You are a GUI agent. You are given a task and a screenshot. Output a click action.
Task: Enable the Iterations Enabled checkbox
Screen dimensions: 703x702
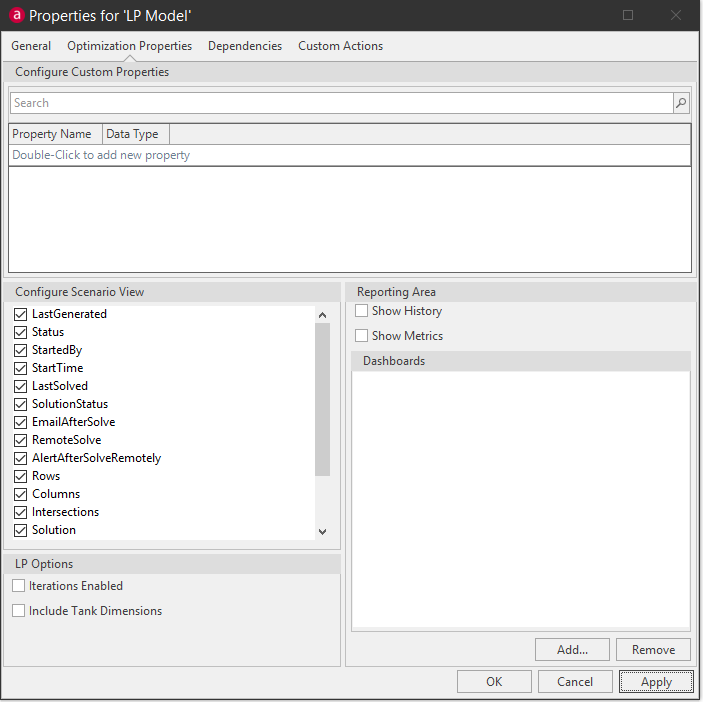[x=18, y=585]
